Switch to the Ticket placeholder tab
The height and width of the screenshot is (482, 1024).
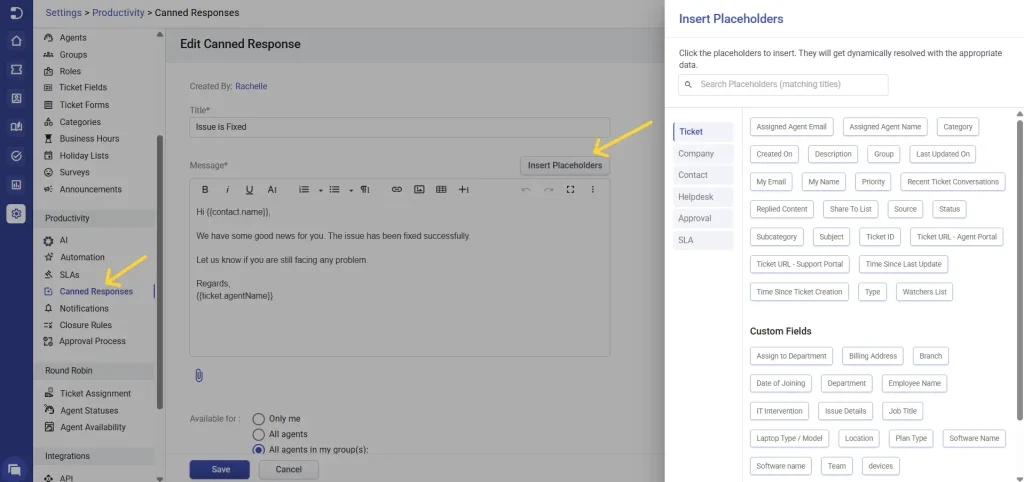(703, 131)
